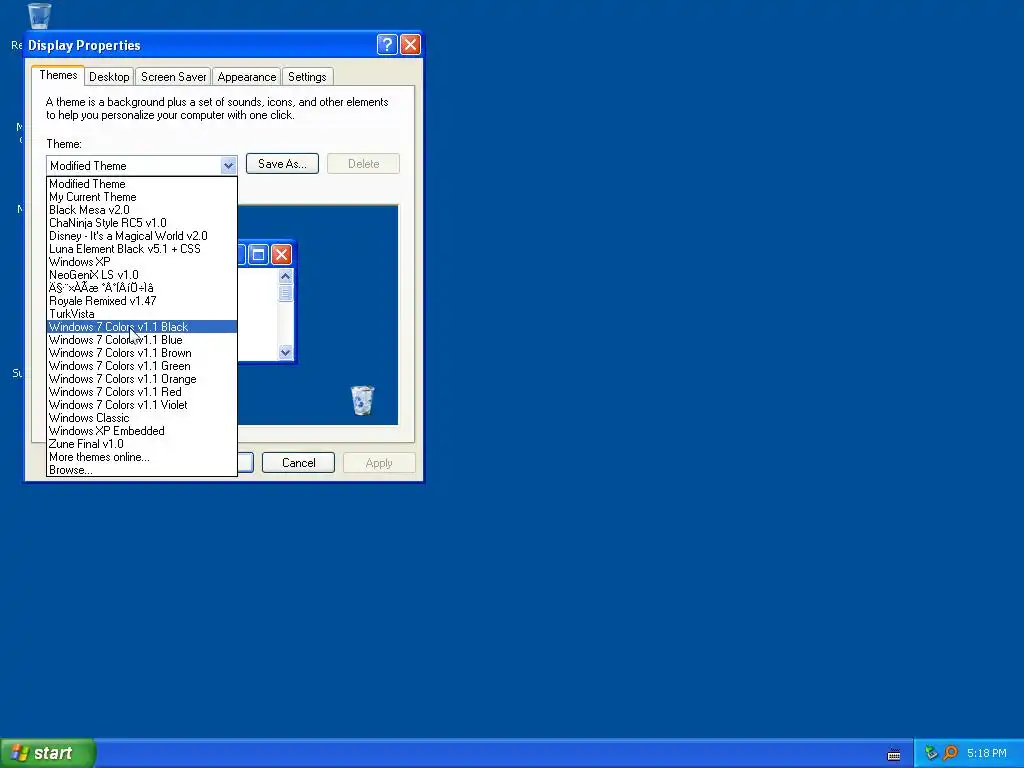Screen dimensions: 1024x768
Task: Collapse the Theme dropdown arrow
Action: tap(228, 166)
